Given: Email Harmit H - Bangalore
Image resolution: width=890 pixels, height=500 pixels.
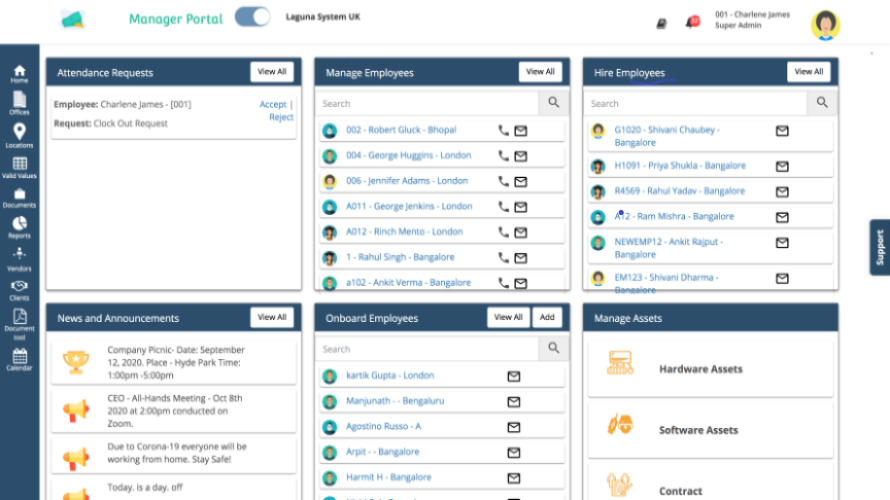Looking at the screenshot, I should pos(514,478).
